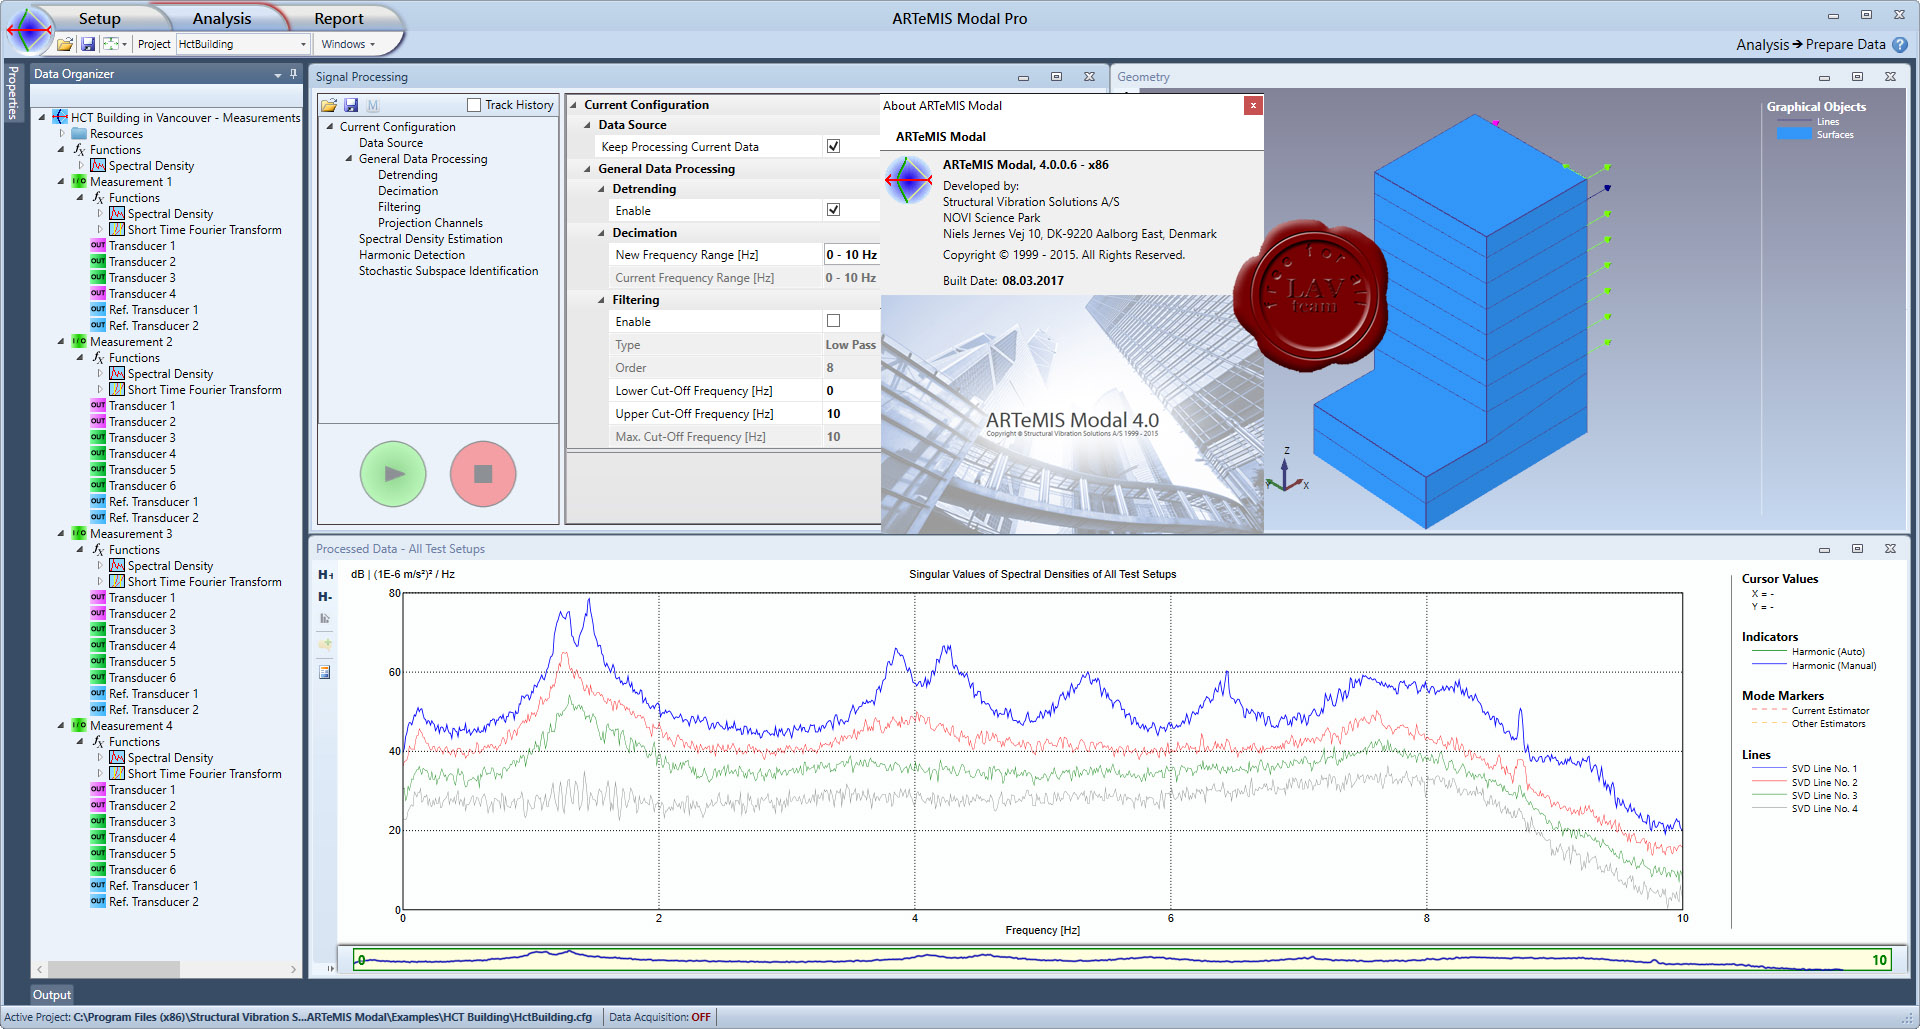Viewport: 1920px width, 1029px height.
Task: Open the dropdown arrow beside green arrows icon
Action: (x=124, y=44)
